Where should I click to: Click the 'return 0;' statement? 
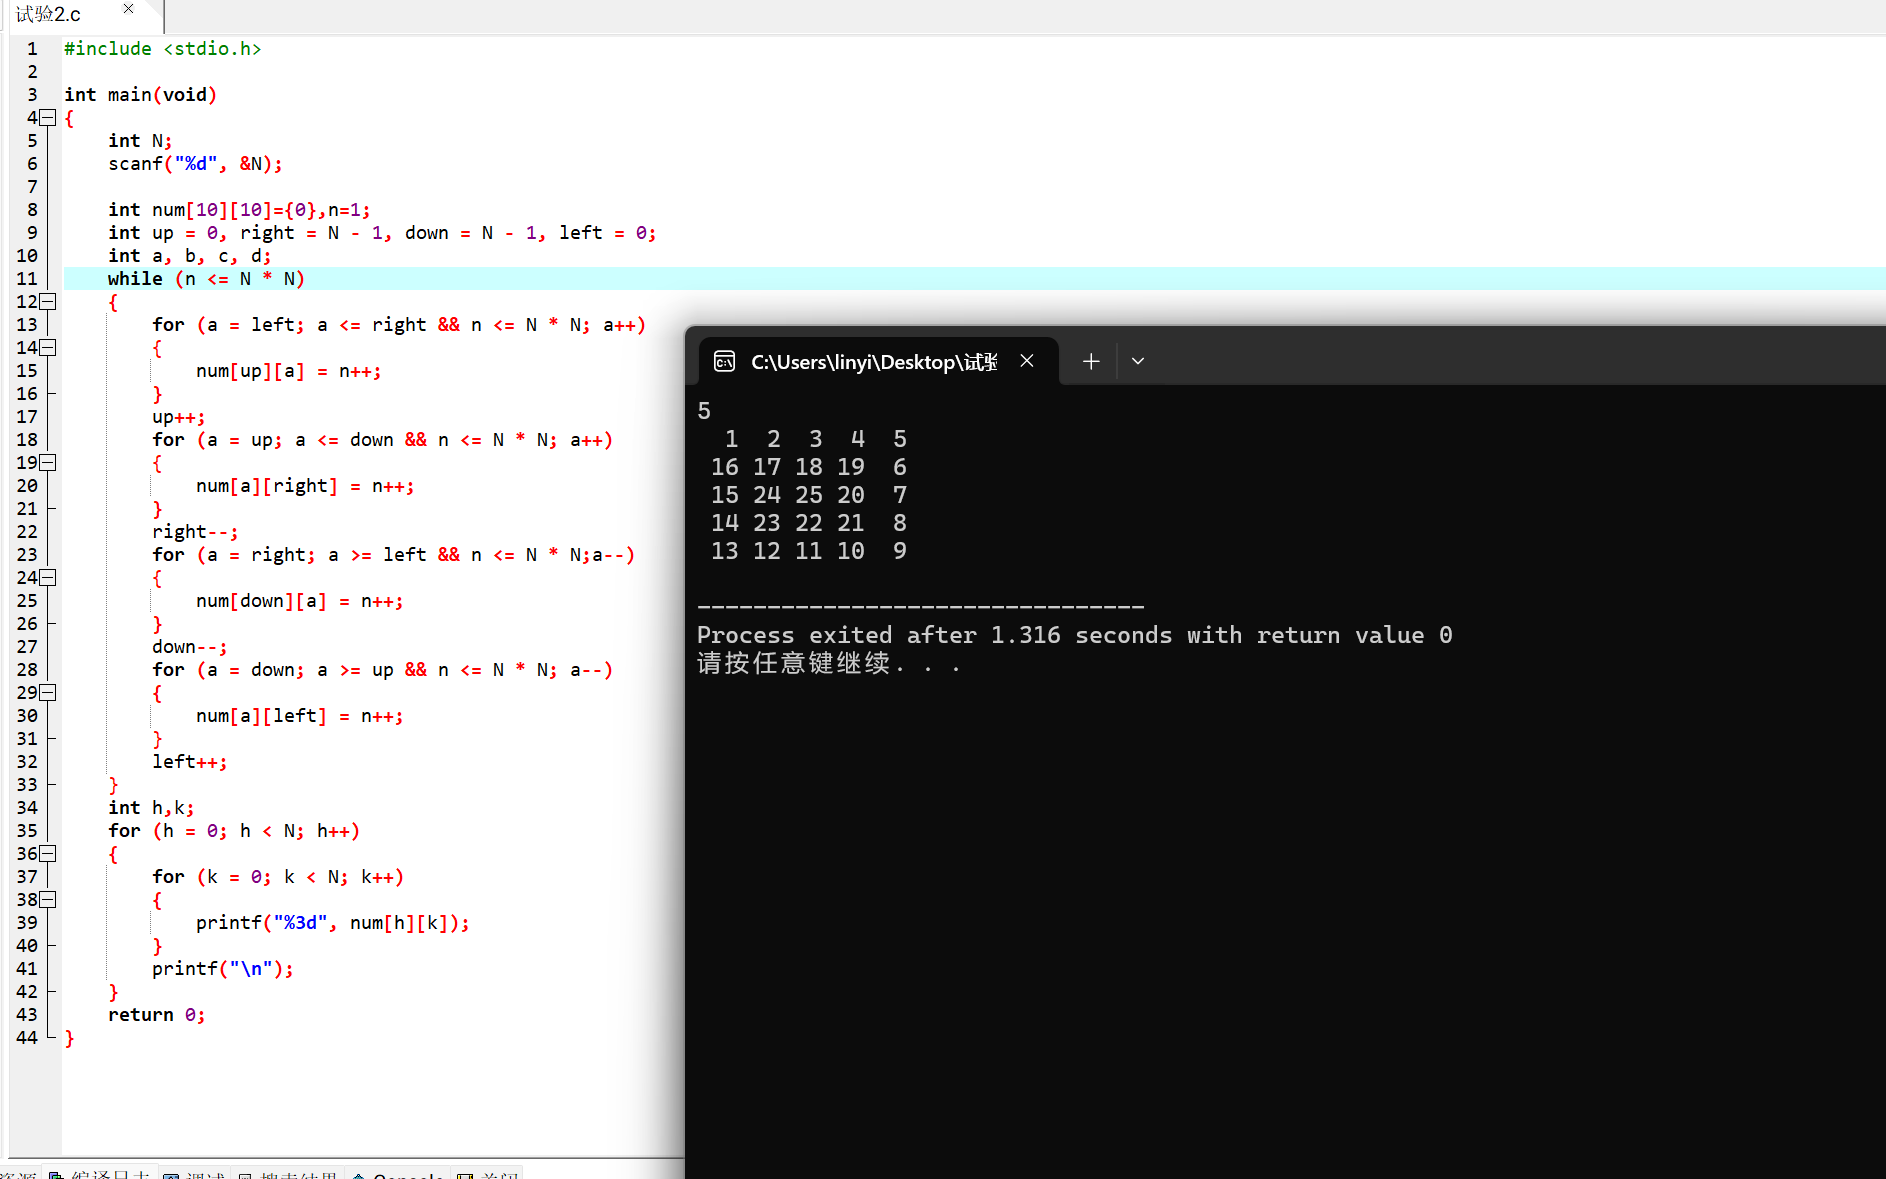pyautogui.click(x=157, y=1014)
